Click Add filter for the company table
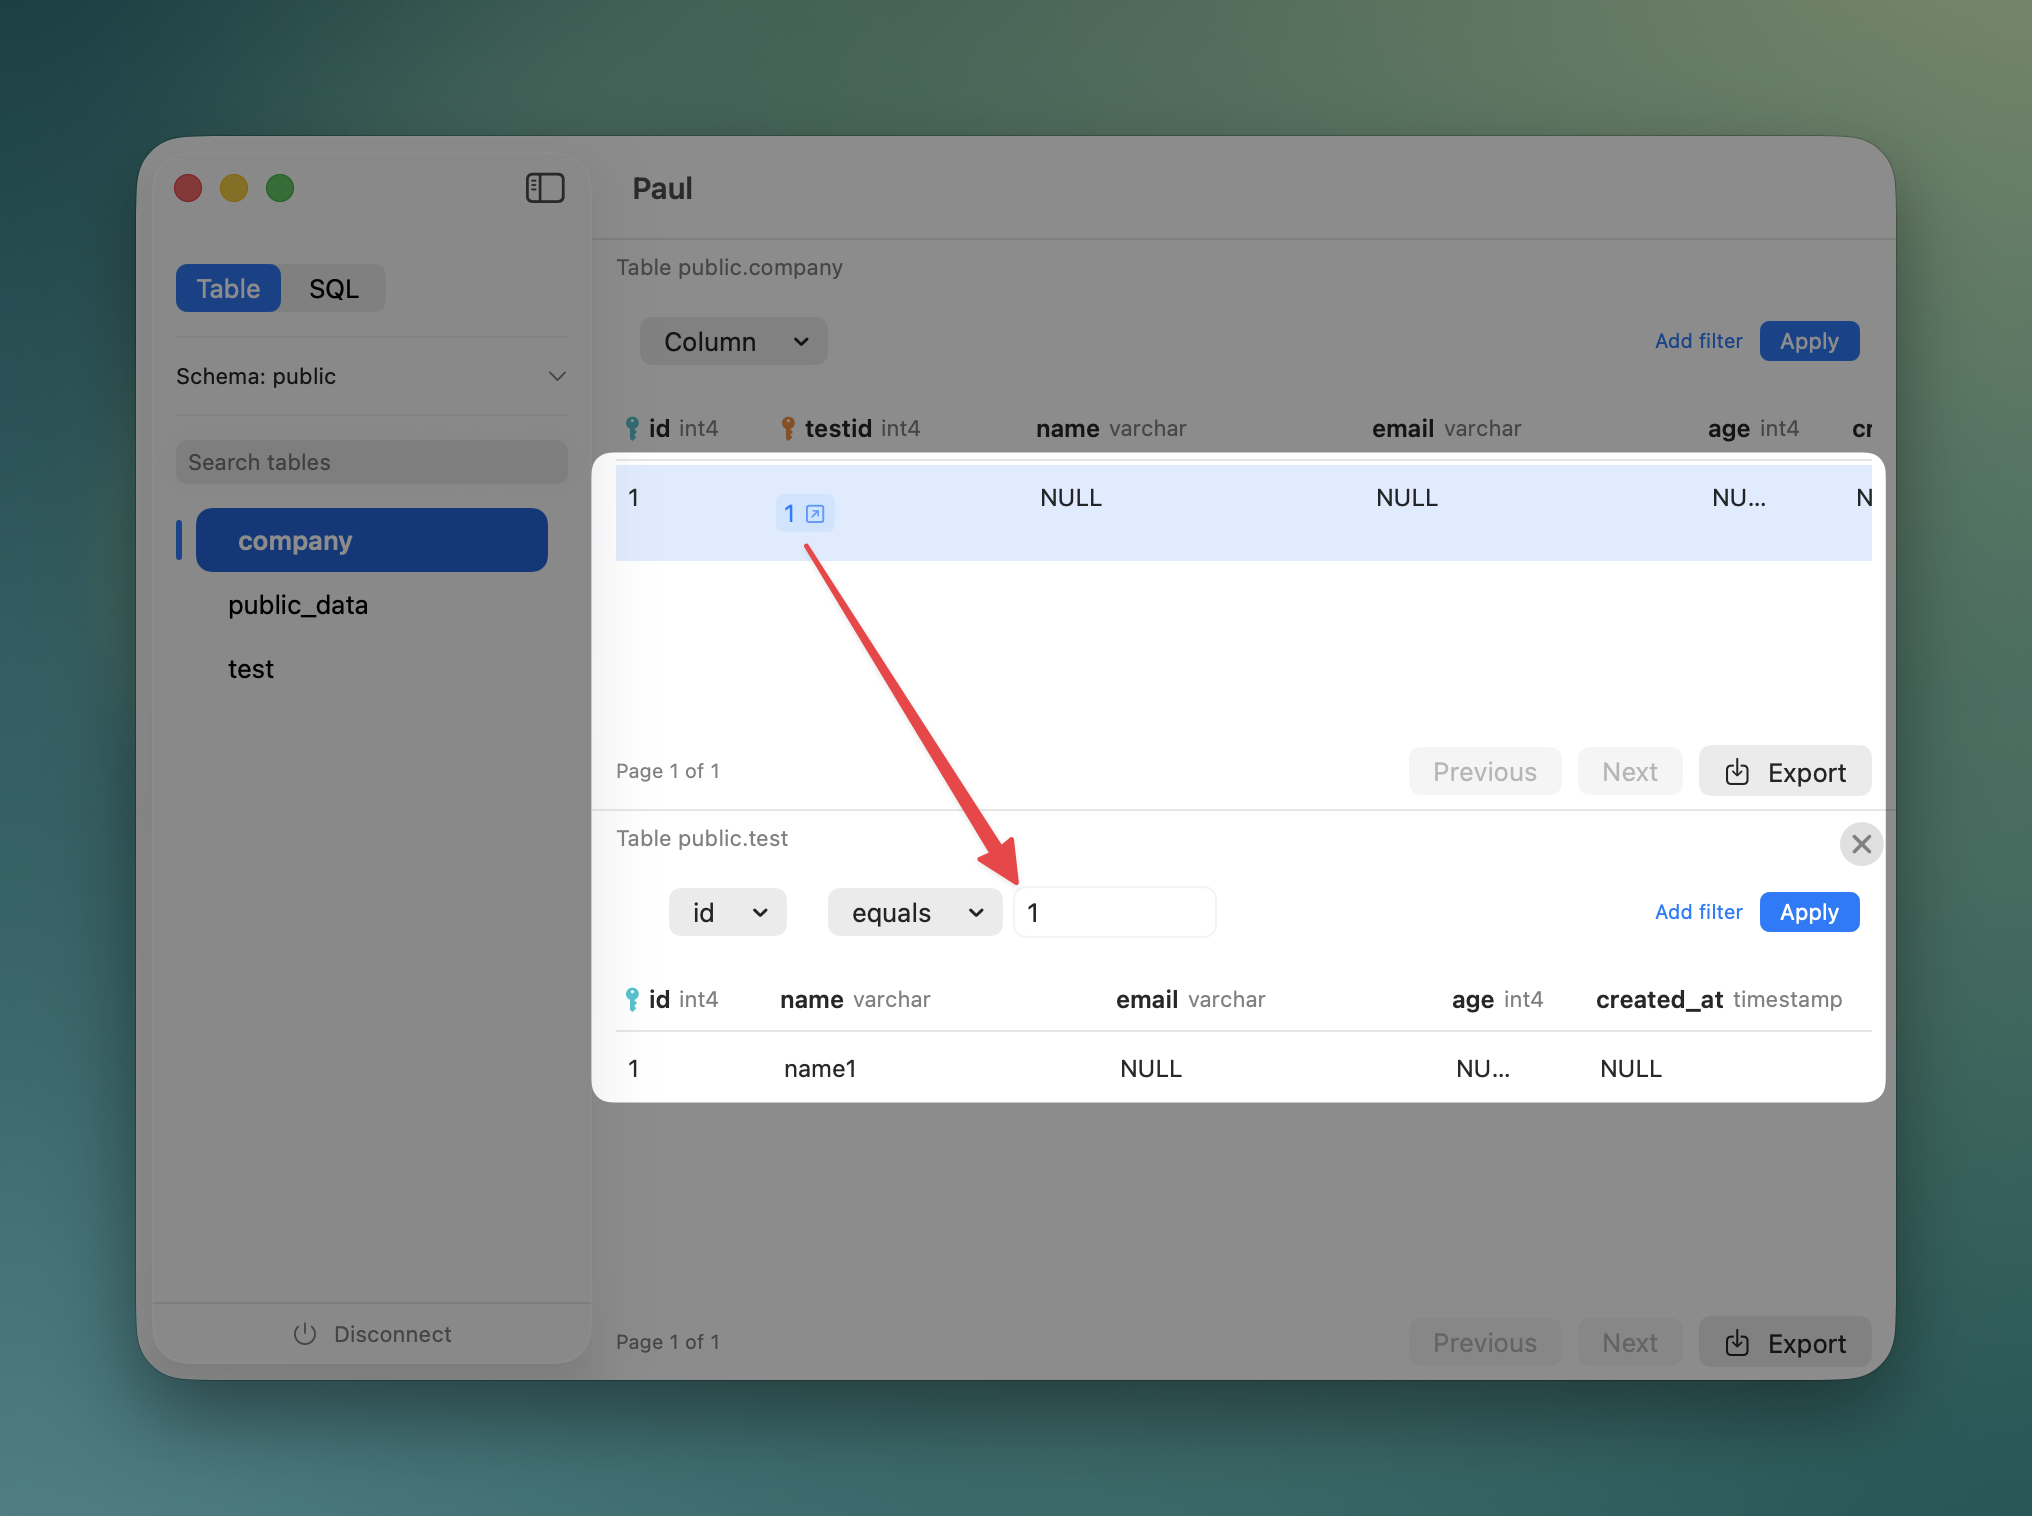 (1698, 341)
